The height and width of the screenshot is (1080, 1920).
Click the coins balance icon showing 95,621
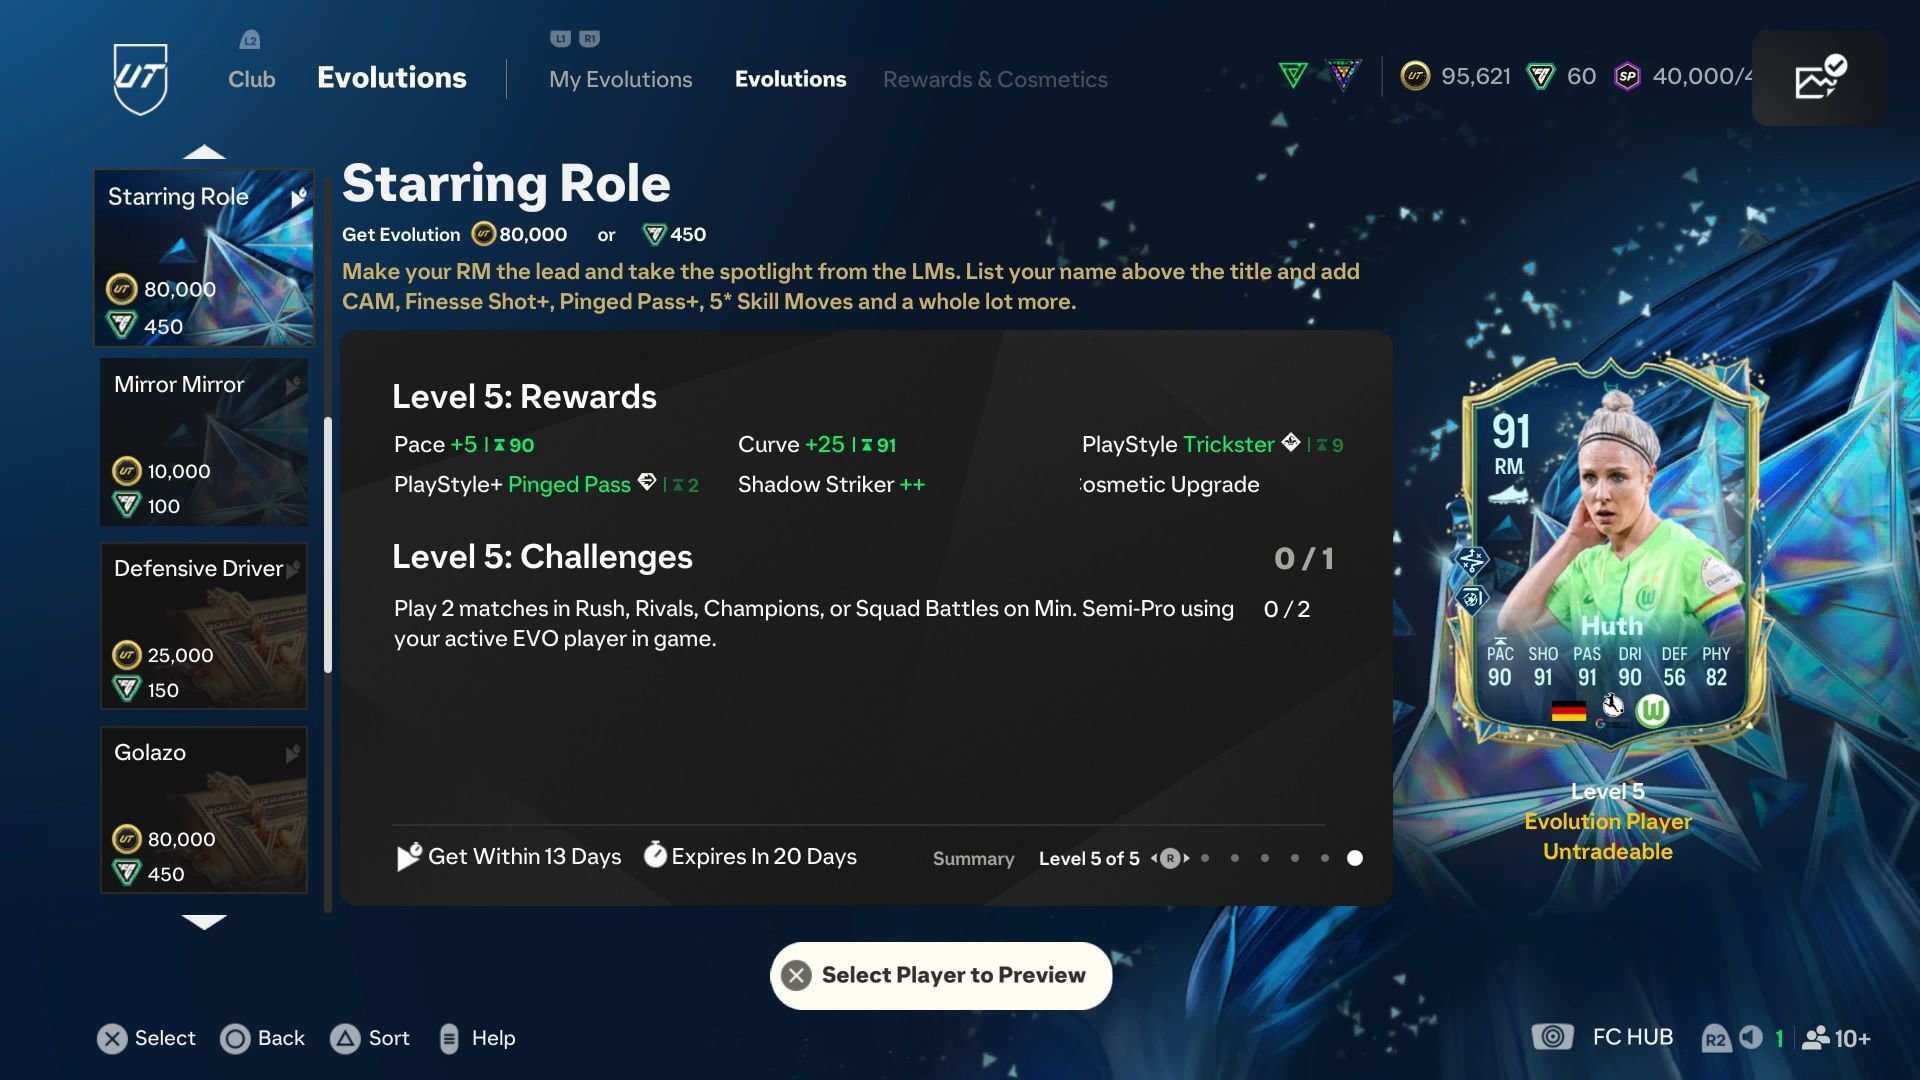1415,76
